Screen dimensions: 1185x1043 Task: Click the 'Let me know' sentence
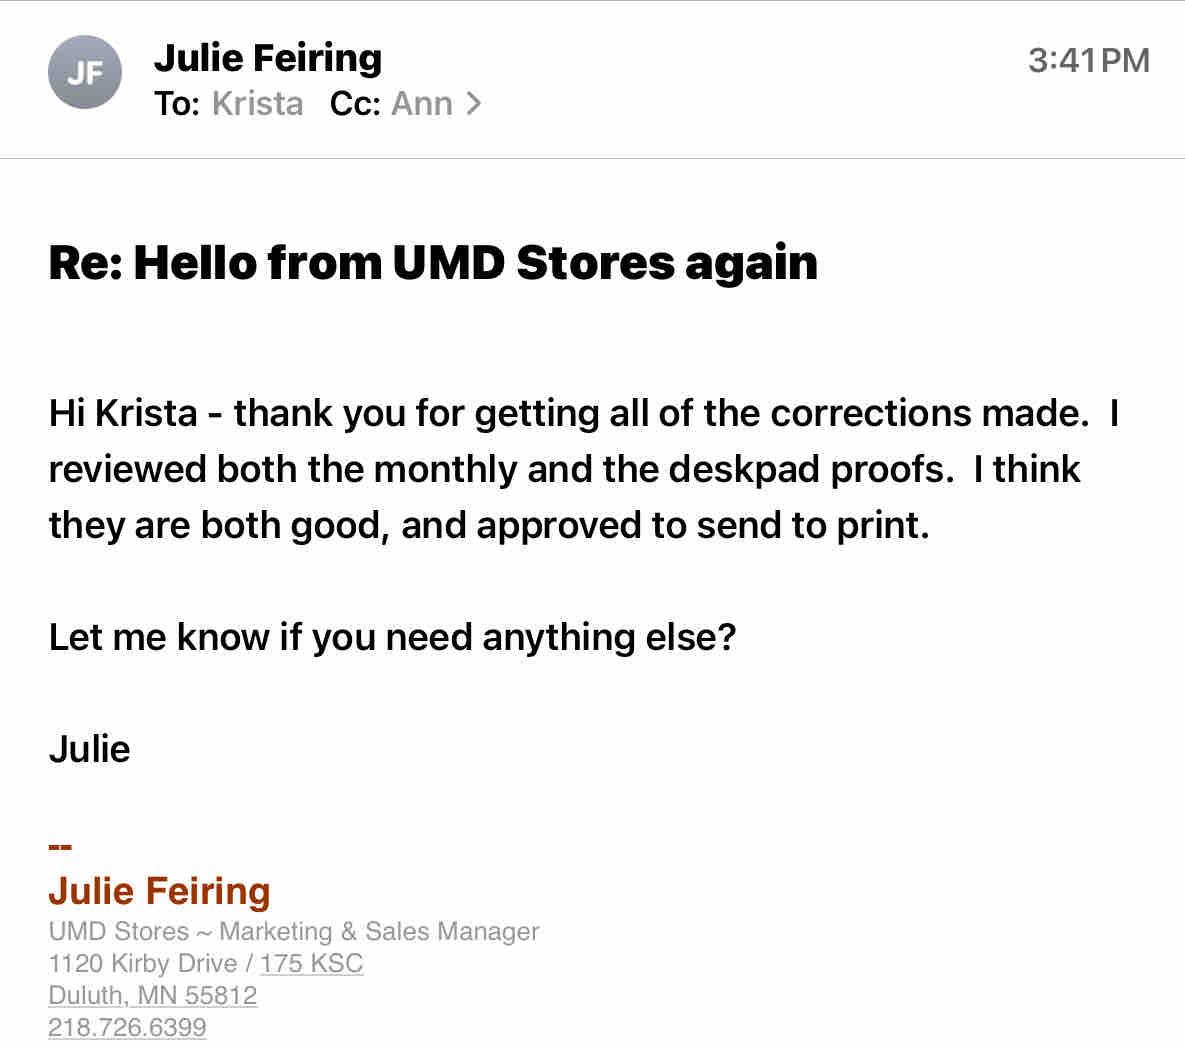click(x=392, y=636)
